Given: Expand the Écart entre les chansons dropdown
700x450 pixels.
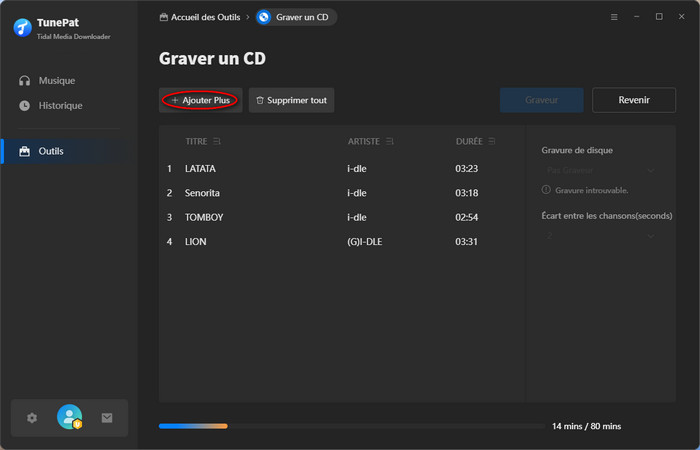Looking at the screenshot, I should point(599,235).
